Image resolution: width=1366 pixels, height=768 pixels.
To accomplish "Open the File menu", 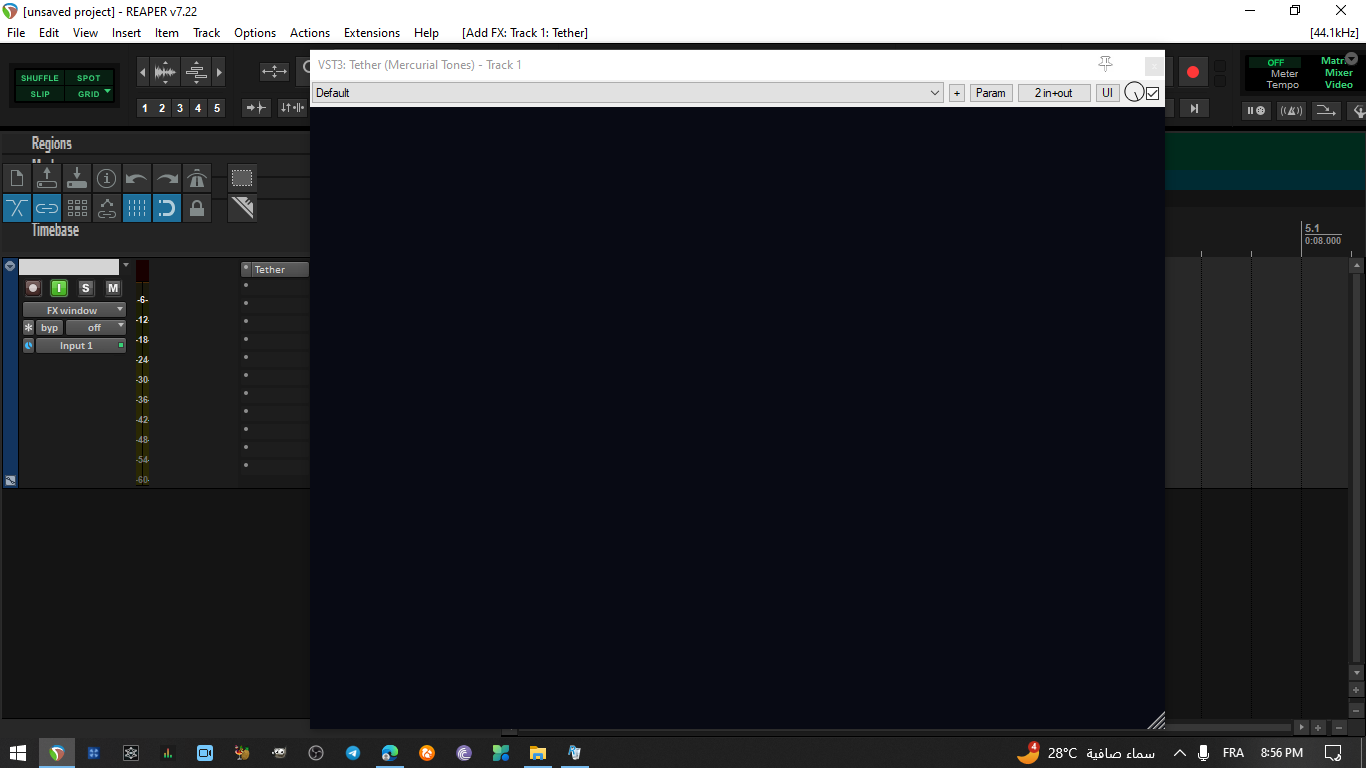I will (x=16, y=33).
